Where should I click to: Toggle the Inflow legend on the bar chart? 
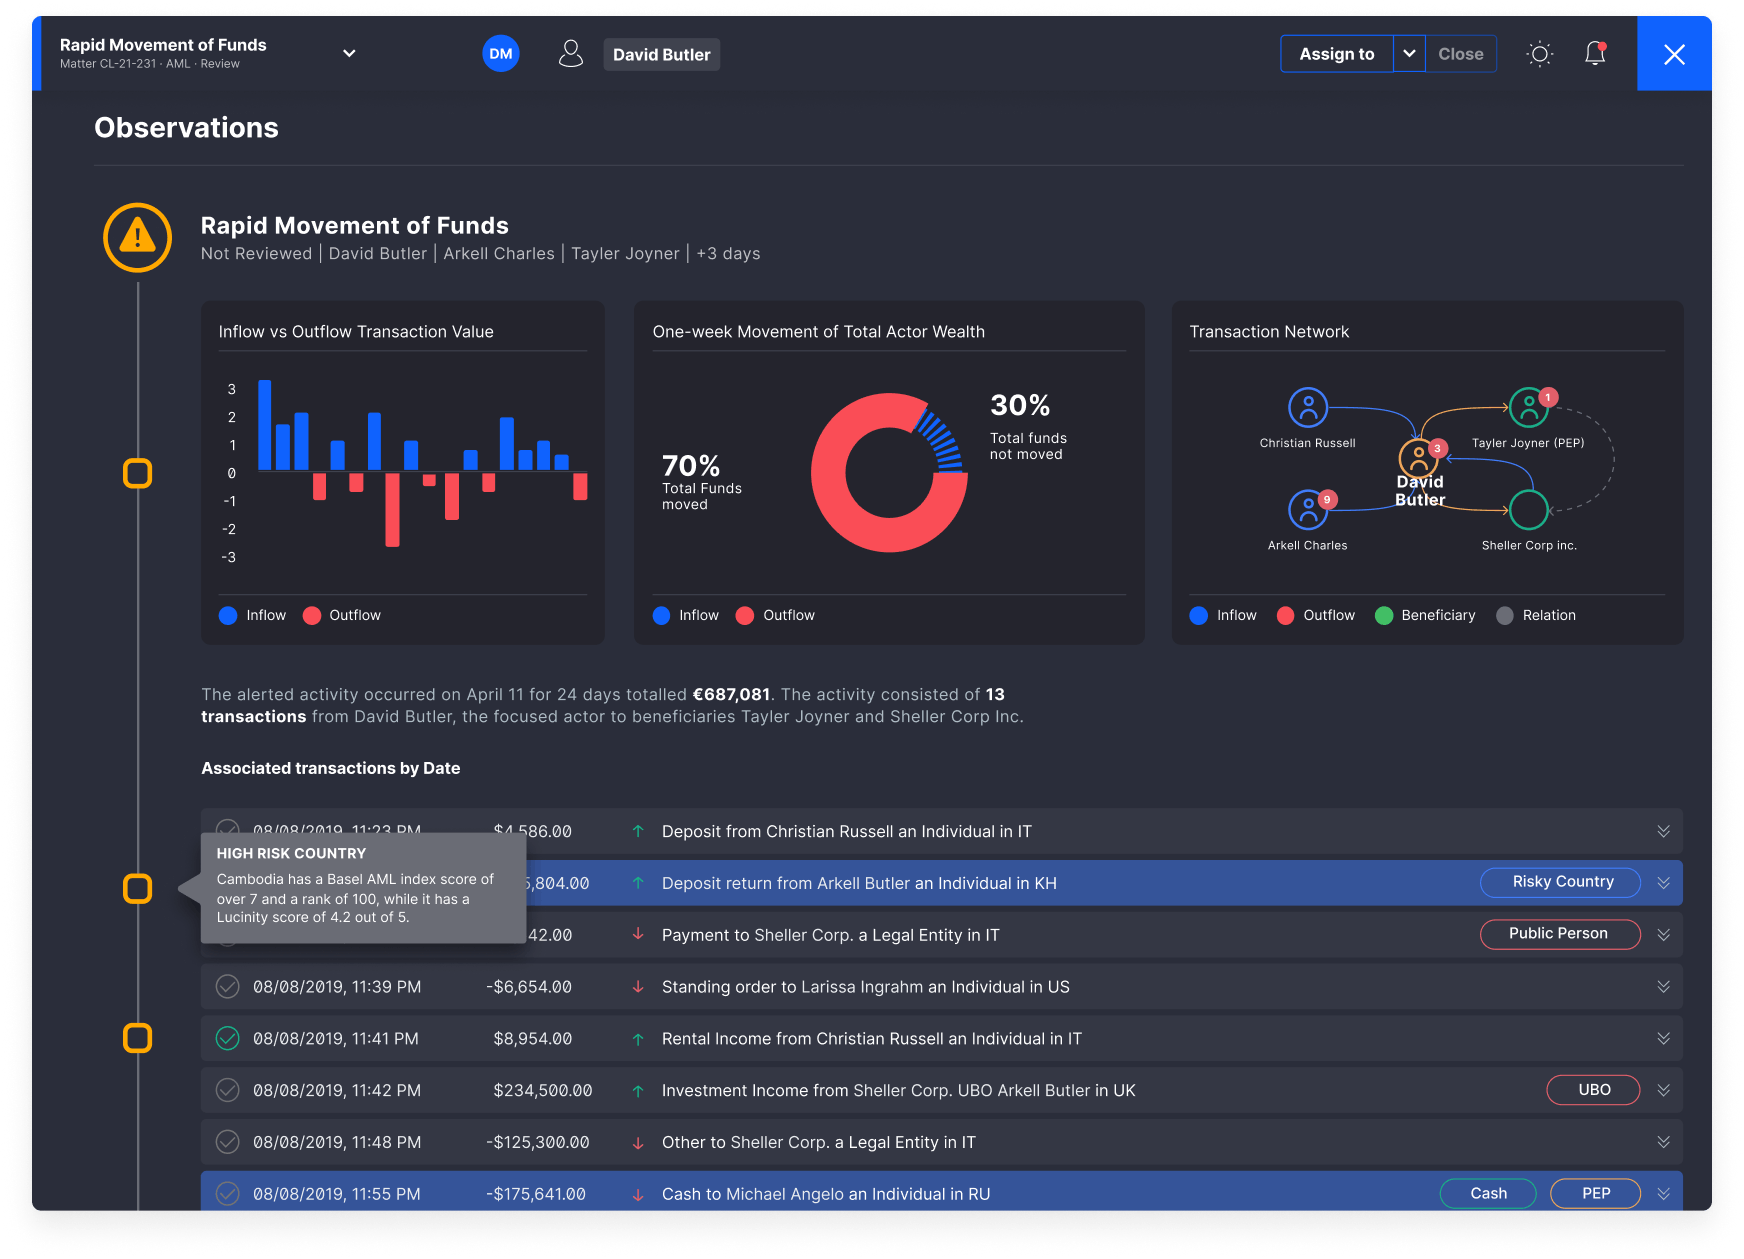(x=228, y=615)
